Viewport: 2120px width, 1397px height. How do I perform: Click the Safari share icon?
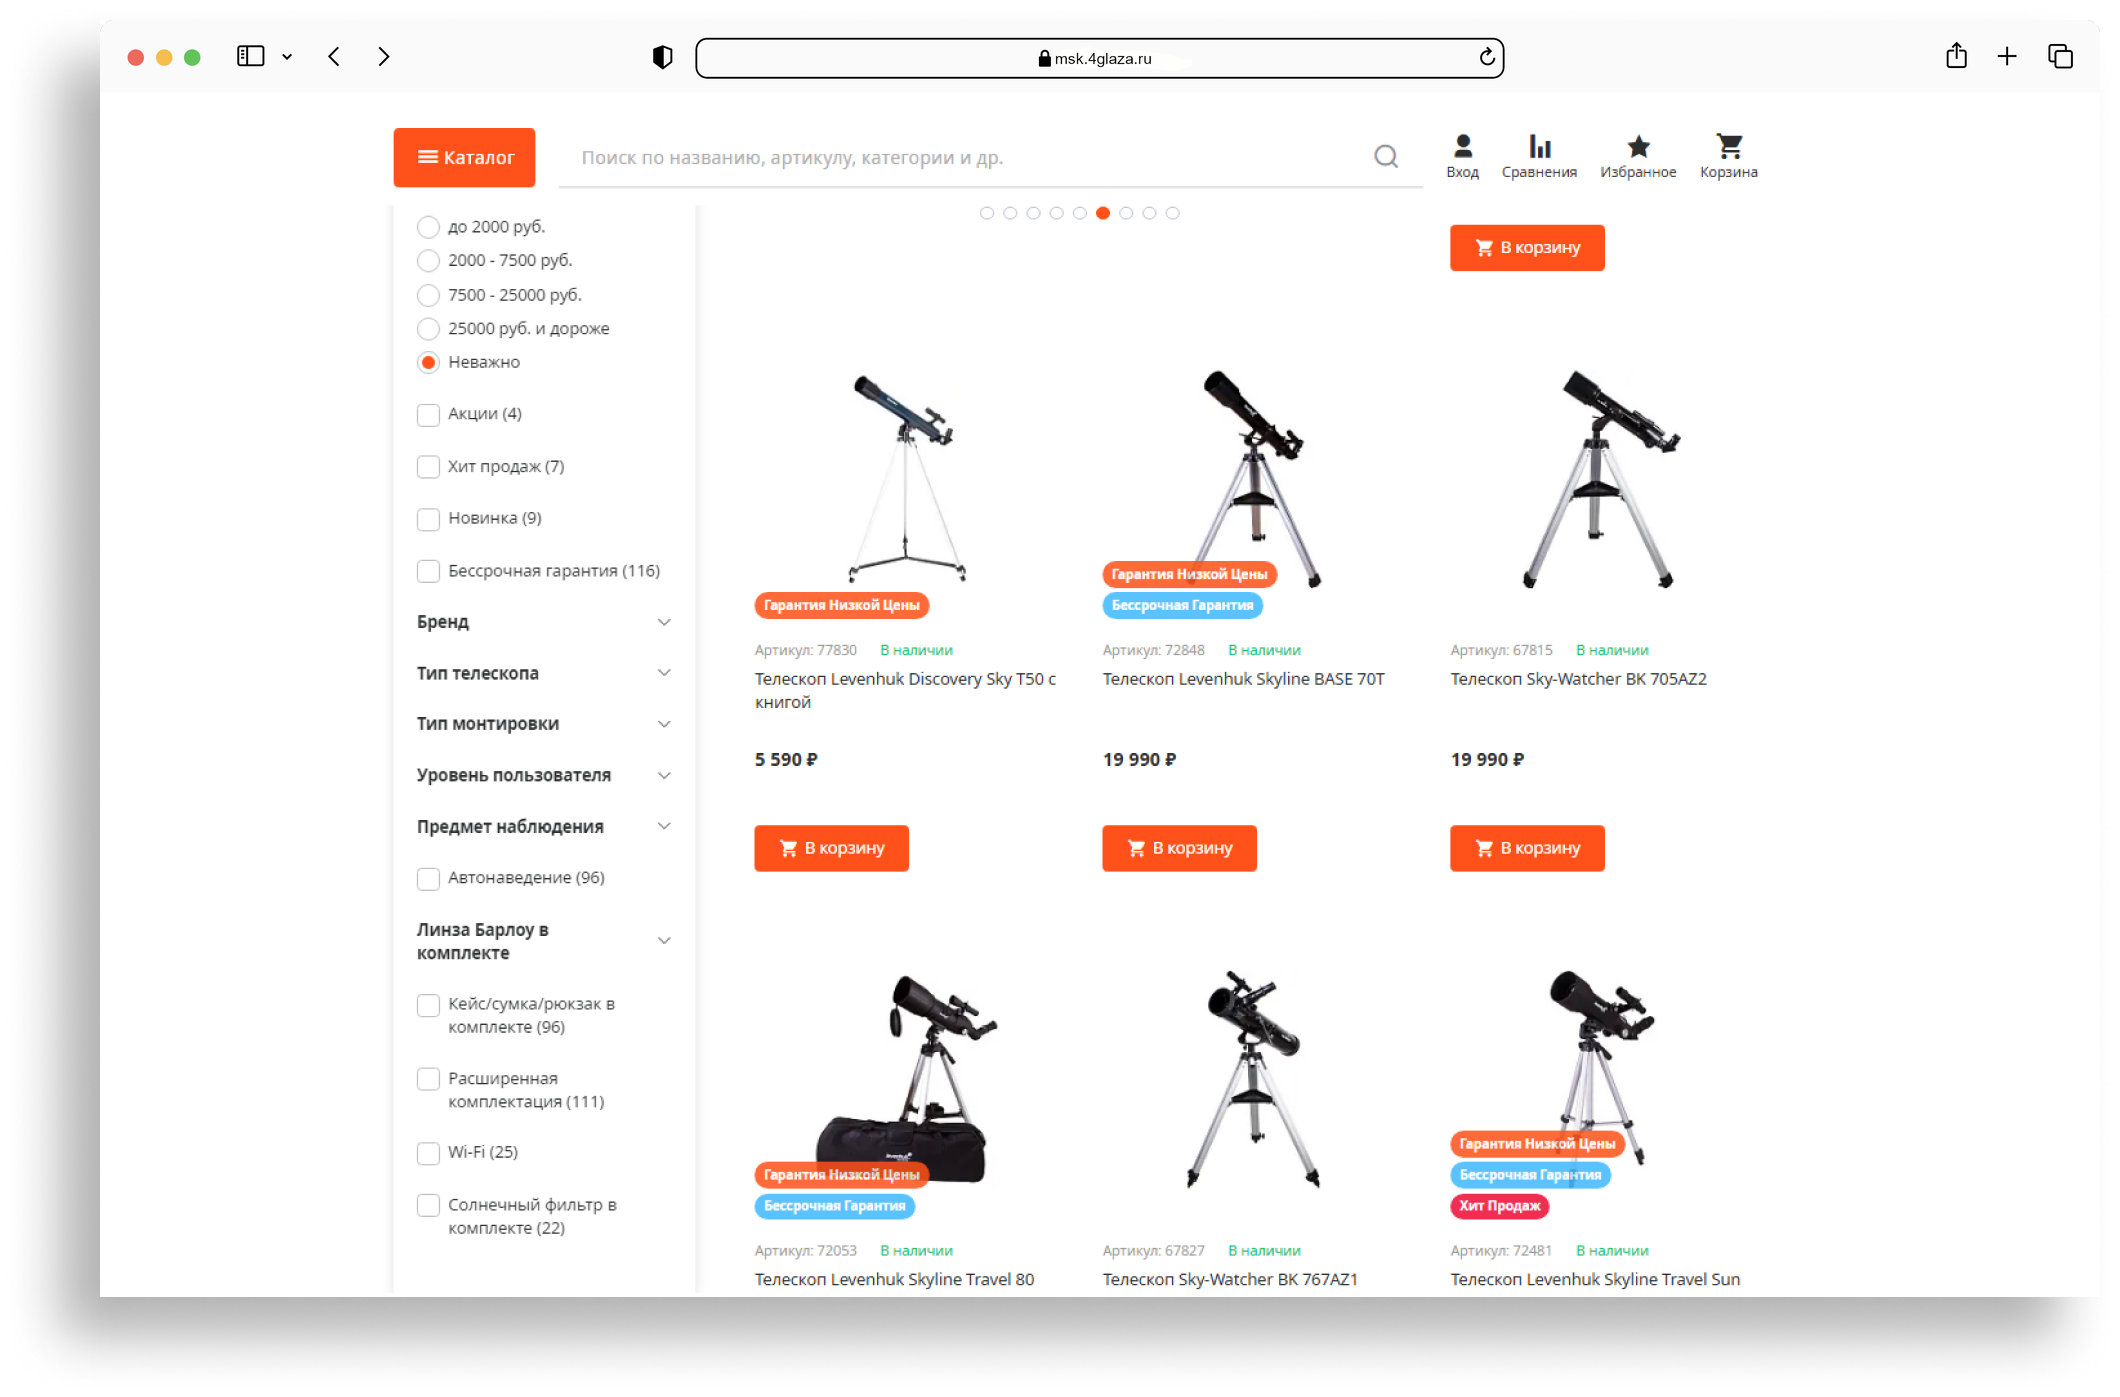1956,56
